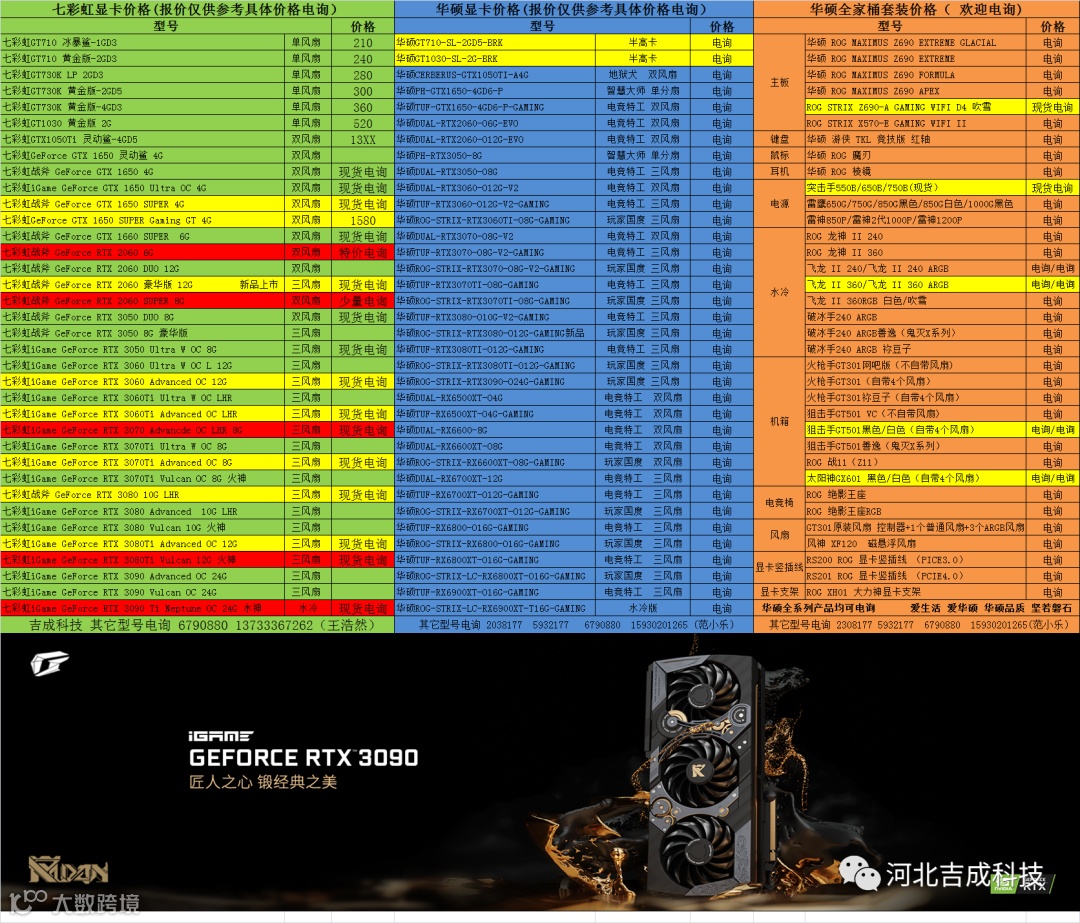
Task: Click the 水冷版 cell in the RX6900XT row
Action: pyautogui.click(x=643, y=608)
